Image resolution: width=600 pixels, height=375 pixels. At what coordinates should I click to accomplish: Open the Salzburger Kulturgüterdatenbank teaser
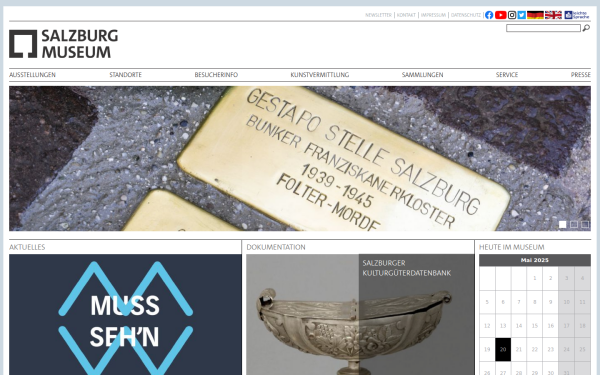[x=360, y=315]
